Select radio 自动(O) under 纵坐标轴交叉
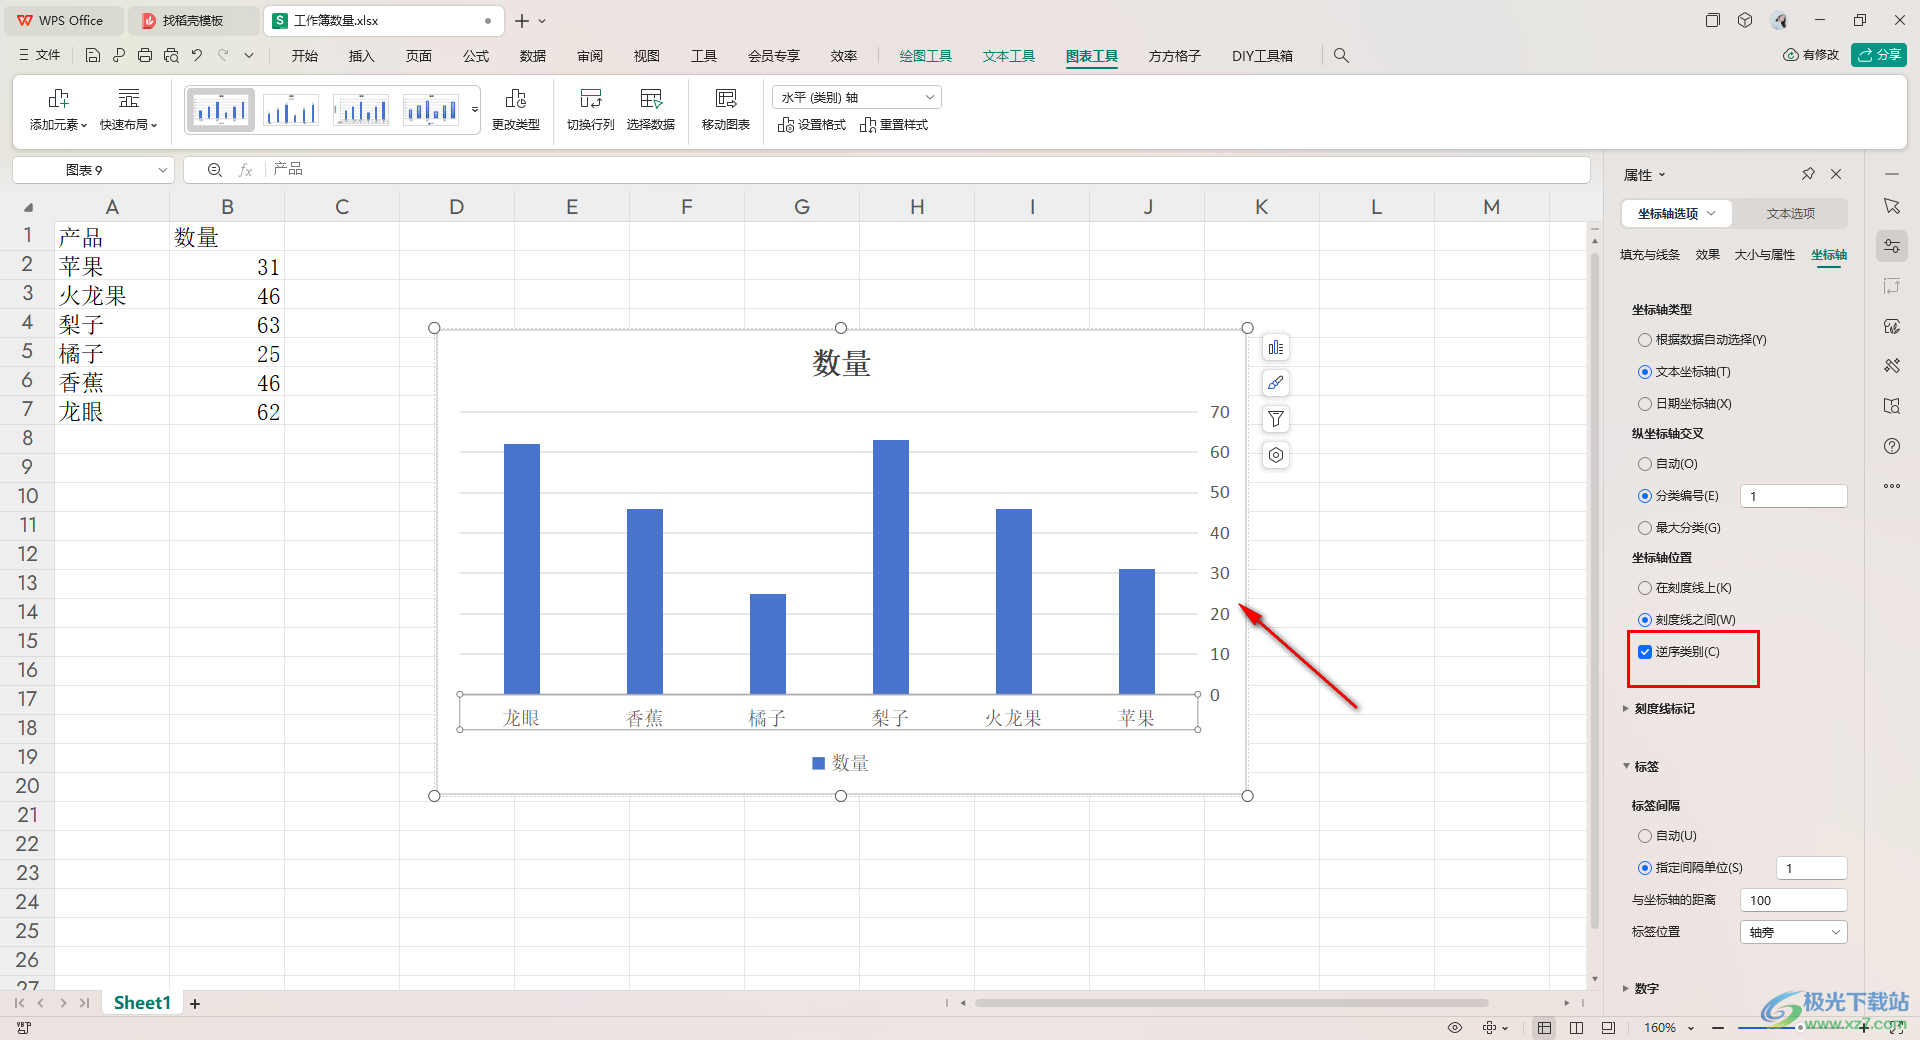 coord(1644,464)
